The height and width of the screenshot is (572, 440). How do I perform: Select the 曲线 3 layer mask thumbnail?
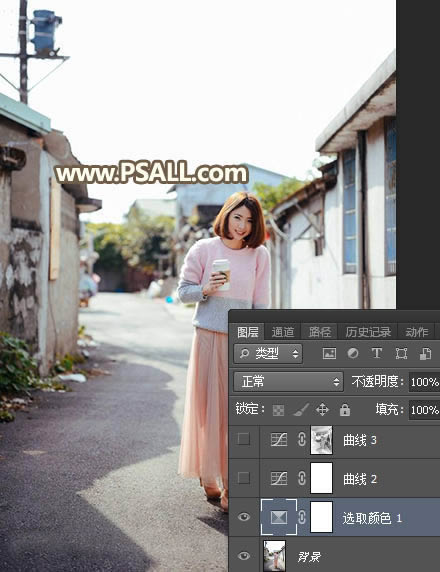pos(321,440)
